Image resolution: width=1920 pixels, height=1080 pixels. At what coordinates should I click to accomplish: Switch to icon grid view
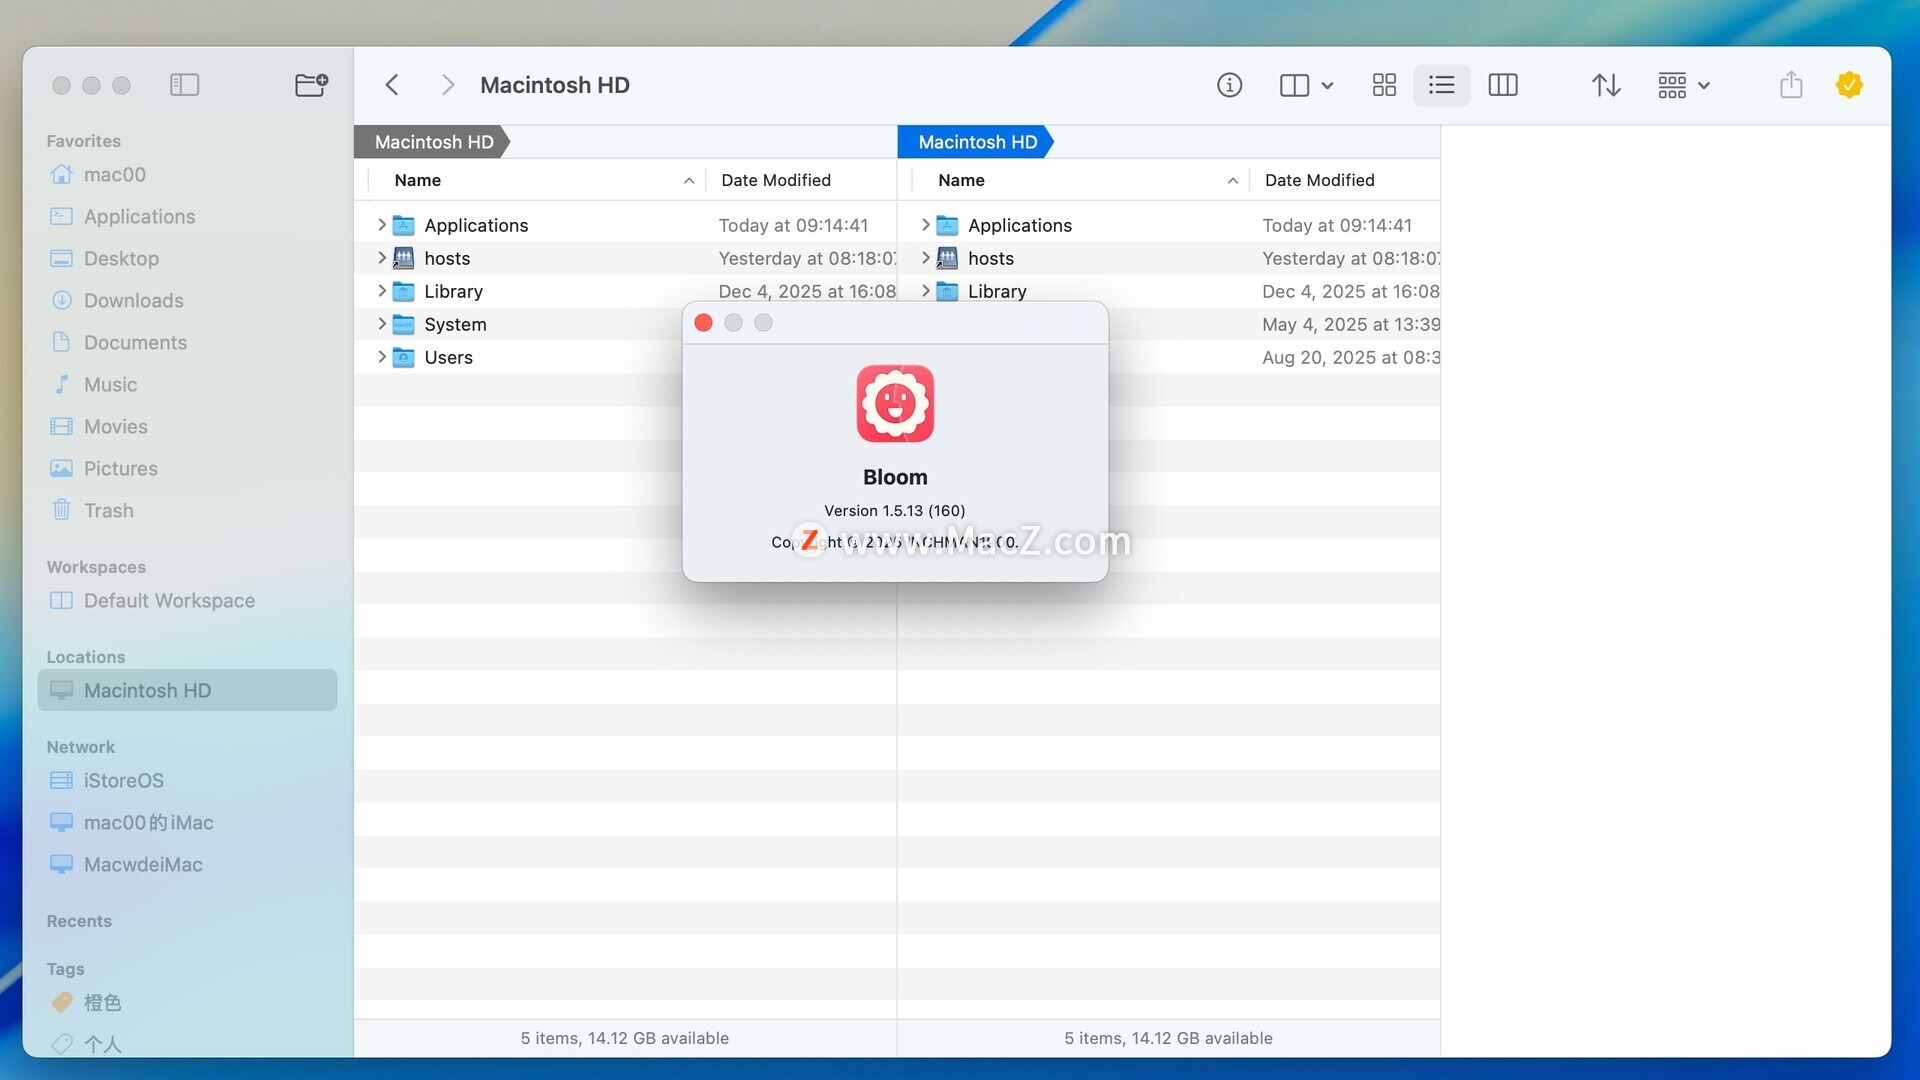[1384, 85]
